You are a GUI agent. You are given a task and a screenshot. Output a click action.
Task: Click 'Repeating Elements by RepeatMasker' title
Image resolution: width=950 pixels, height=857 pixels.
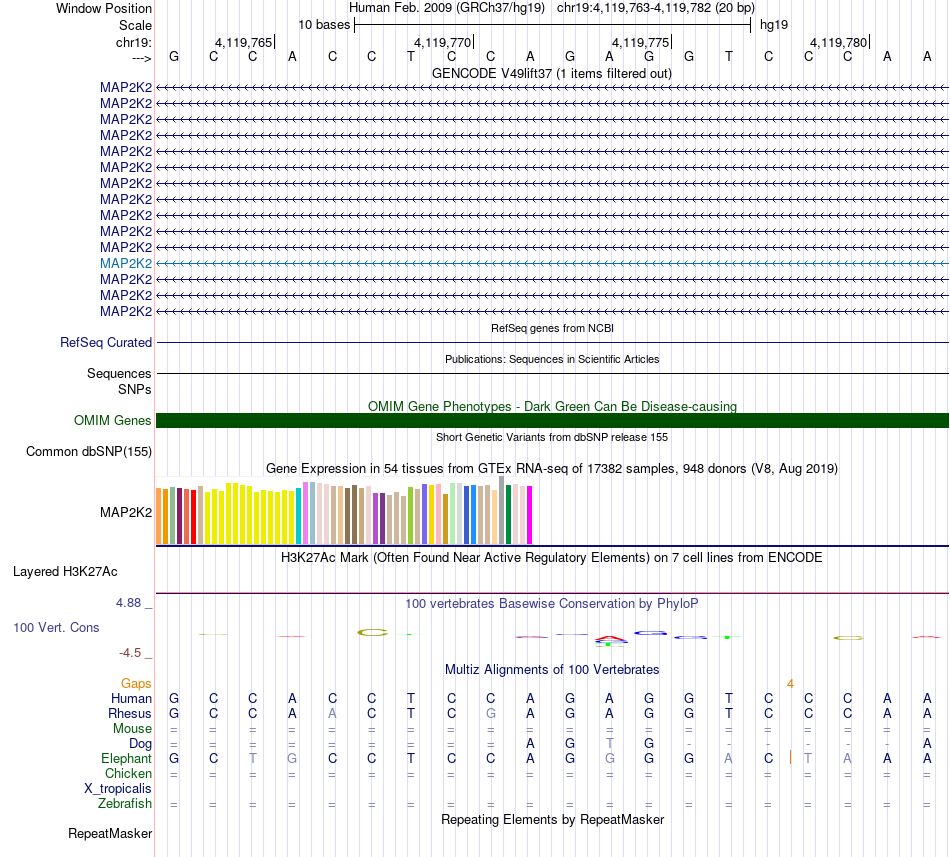tap(552, 820)
